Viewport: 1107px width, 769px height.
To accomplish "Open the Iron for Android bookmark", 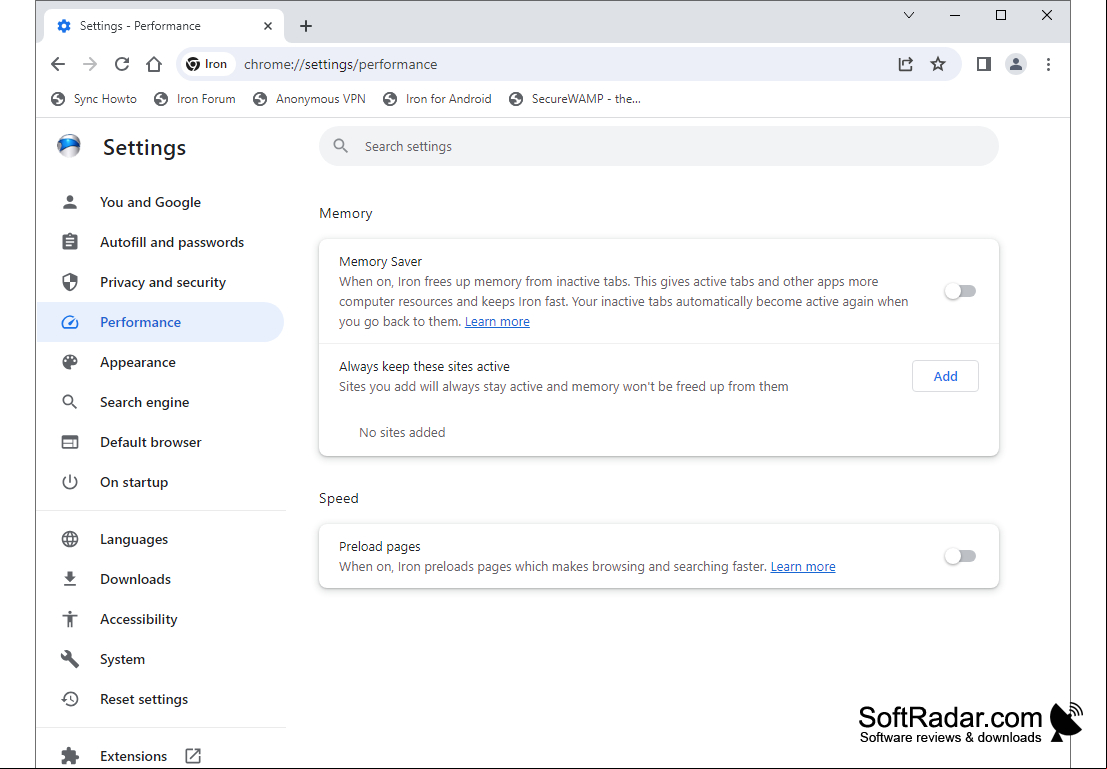I will [x=437, y=99].
